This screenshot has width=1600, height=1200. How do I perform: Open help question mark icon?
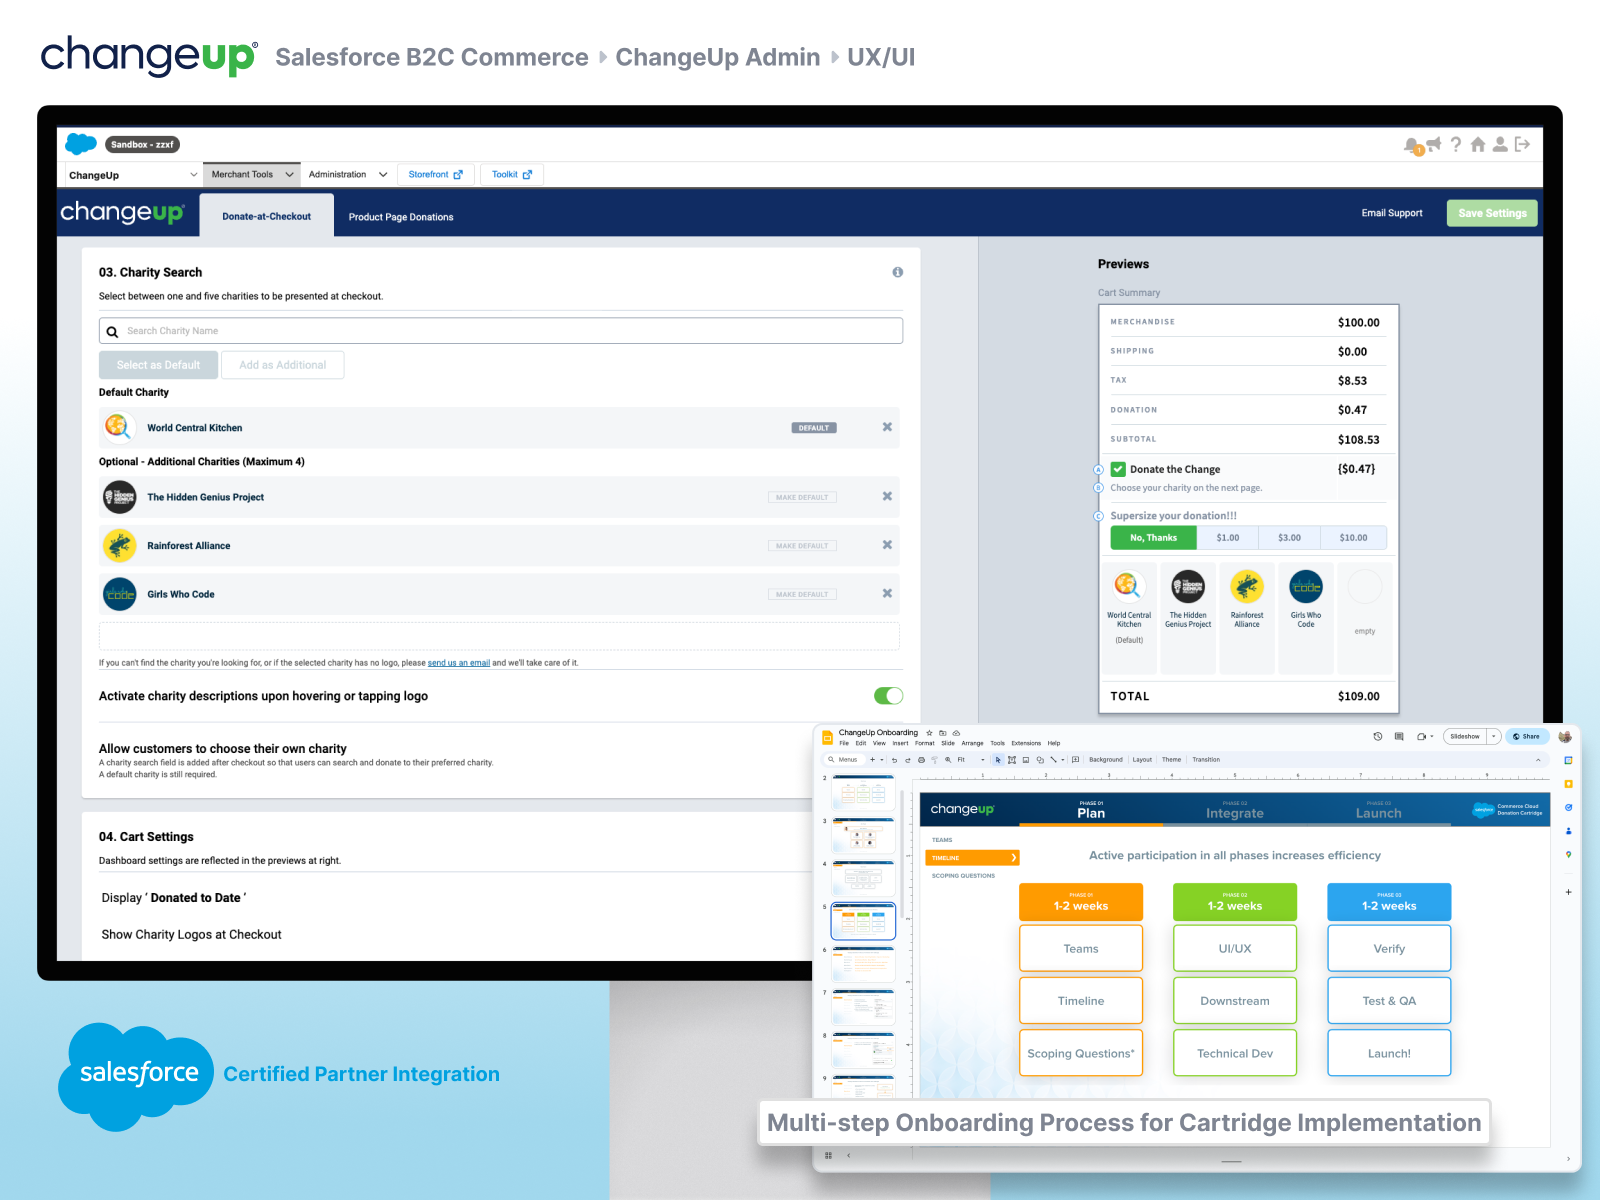pyautogui.click(x=1456, y=144)
